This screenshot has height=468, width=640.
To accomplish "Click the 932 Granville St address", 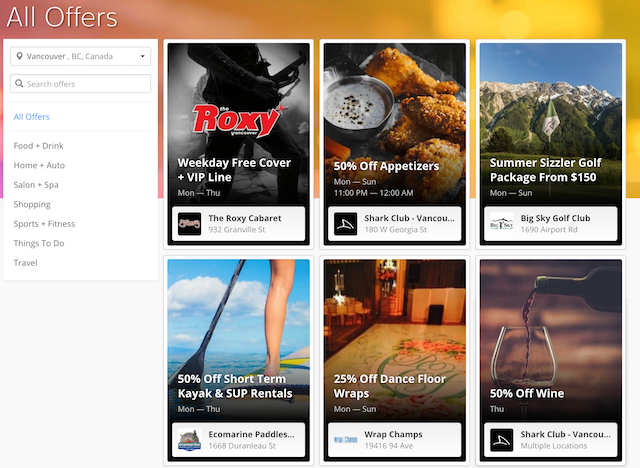I will coord(237,230).
